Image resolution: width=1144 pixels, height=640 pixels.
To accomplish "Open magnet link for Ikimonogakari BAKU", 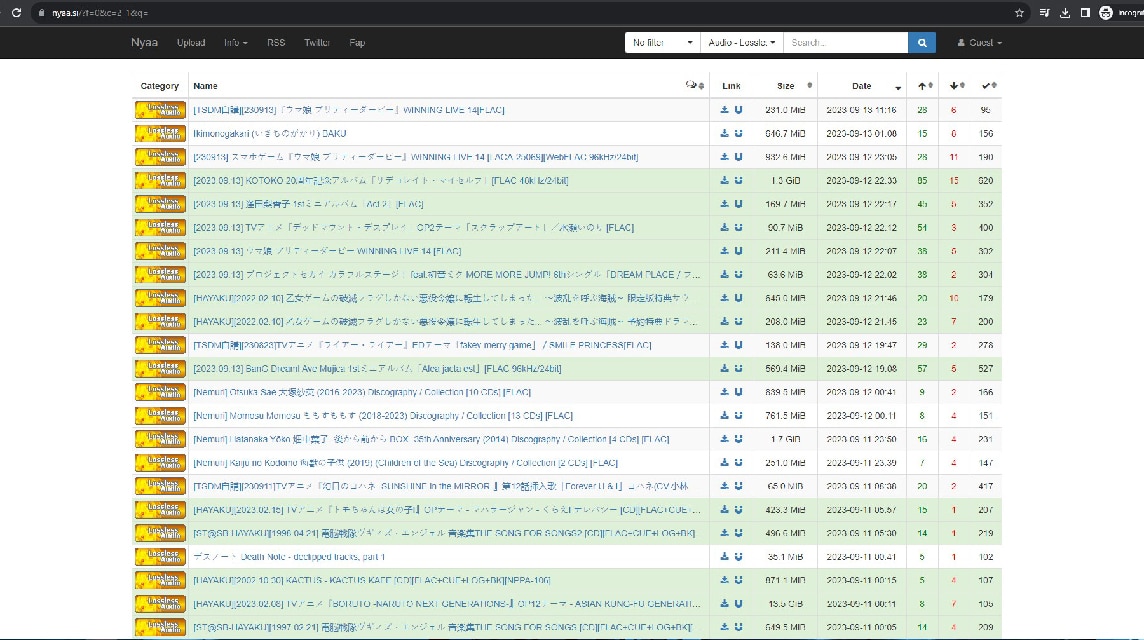I will [x=738, y=134].
